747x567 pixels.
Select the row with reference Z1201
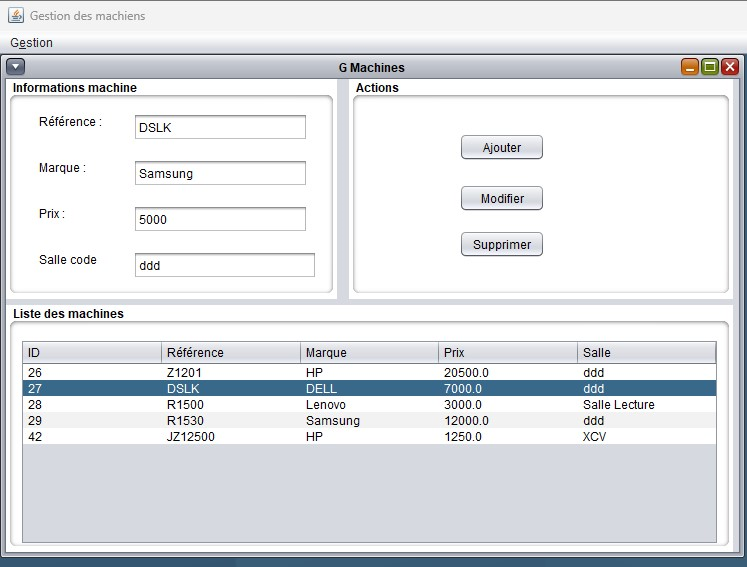(x=369, y=373)
